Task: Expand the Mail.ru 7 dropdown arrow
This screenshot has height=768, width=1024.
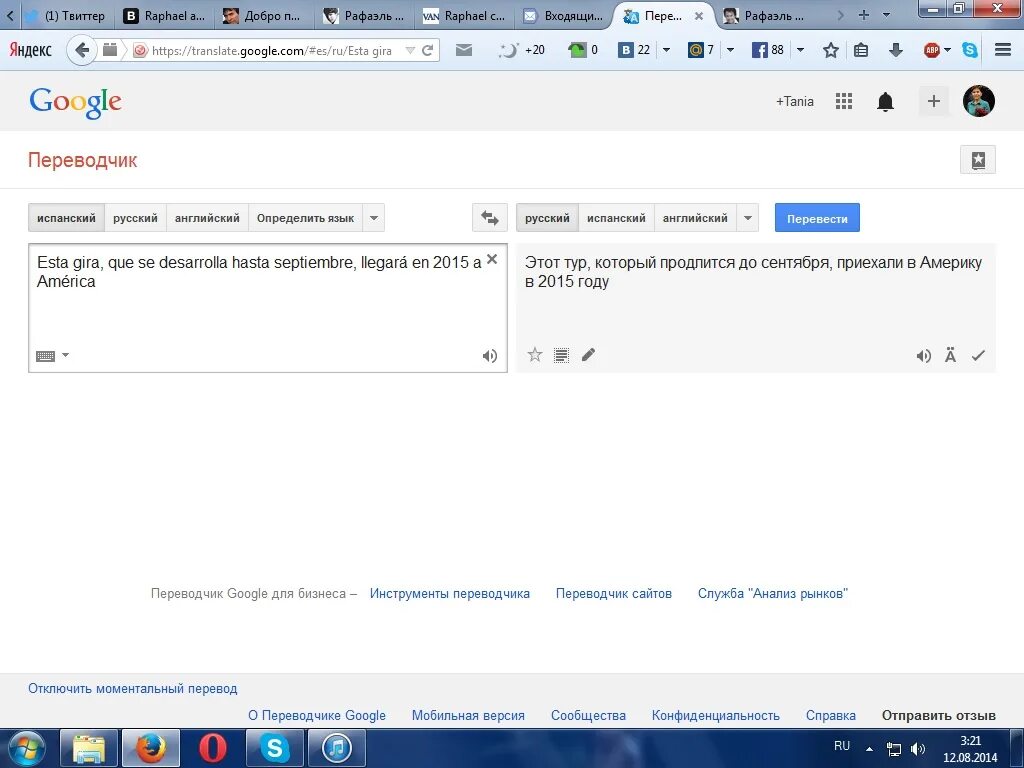Action: (x=731, y=50)
